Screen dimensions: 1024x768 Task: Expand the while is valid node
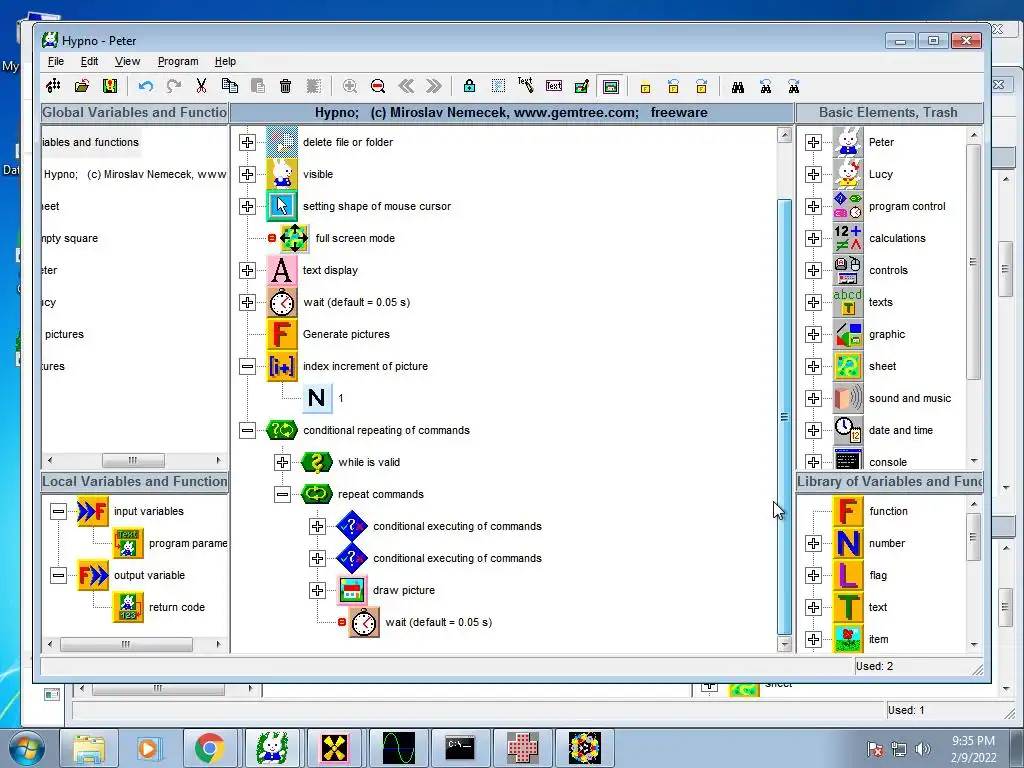(282, 462)
